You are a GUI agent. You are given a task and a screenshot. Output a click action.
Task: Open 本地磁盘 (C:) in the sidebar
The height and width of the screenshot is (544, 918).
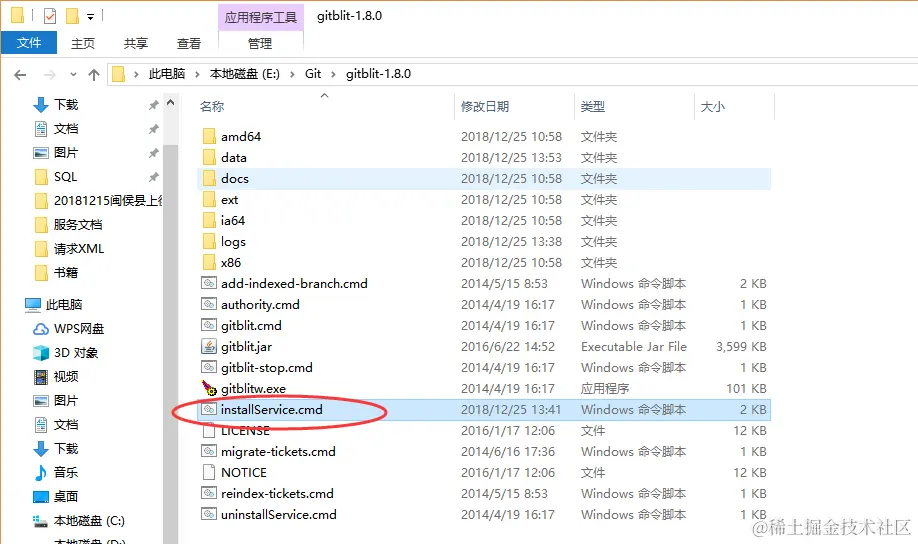(x=78, y=521)
